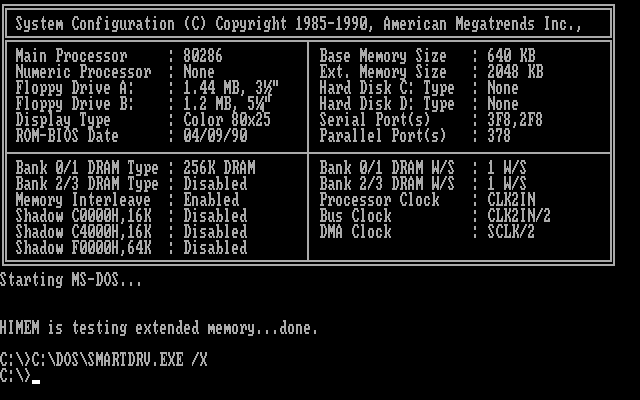
Task: Select 'Disabled' value for Shadow F0000H,64K
Action: coord(215,248)
